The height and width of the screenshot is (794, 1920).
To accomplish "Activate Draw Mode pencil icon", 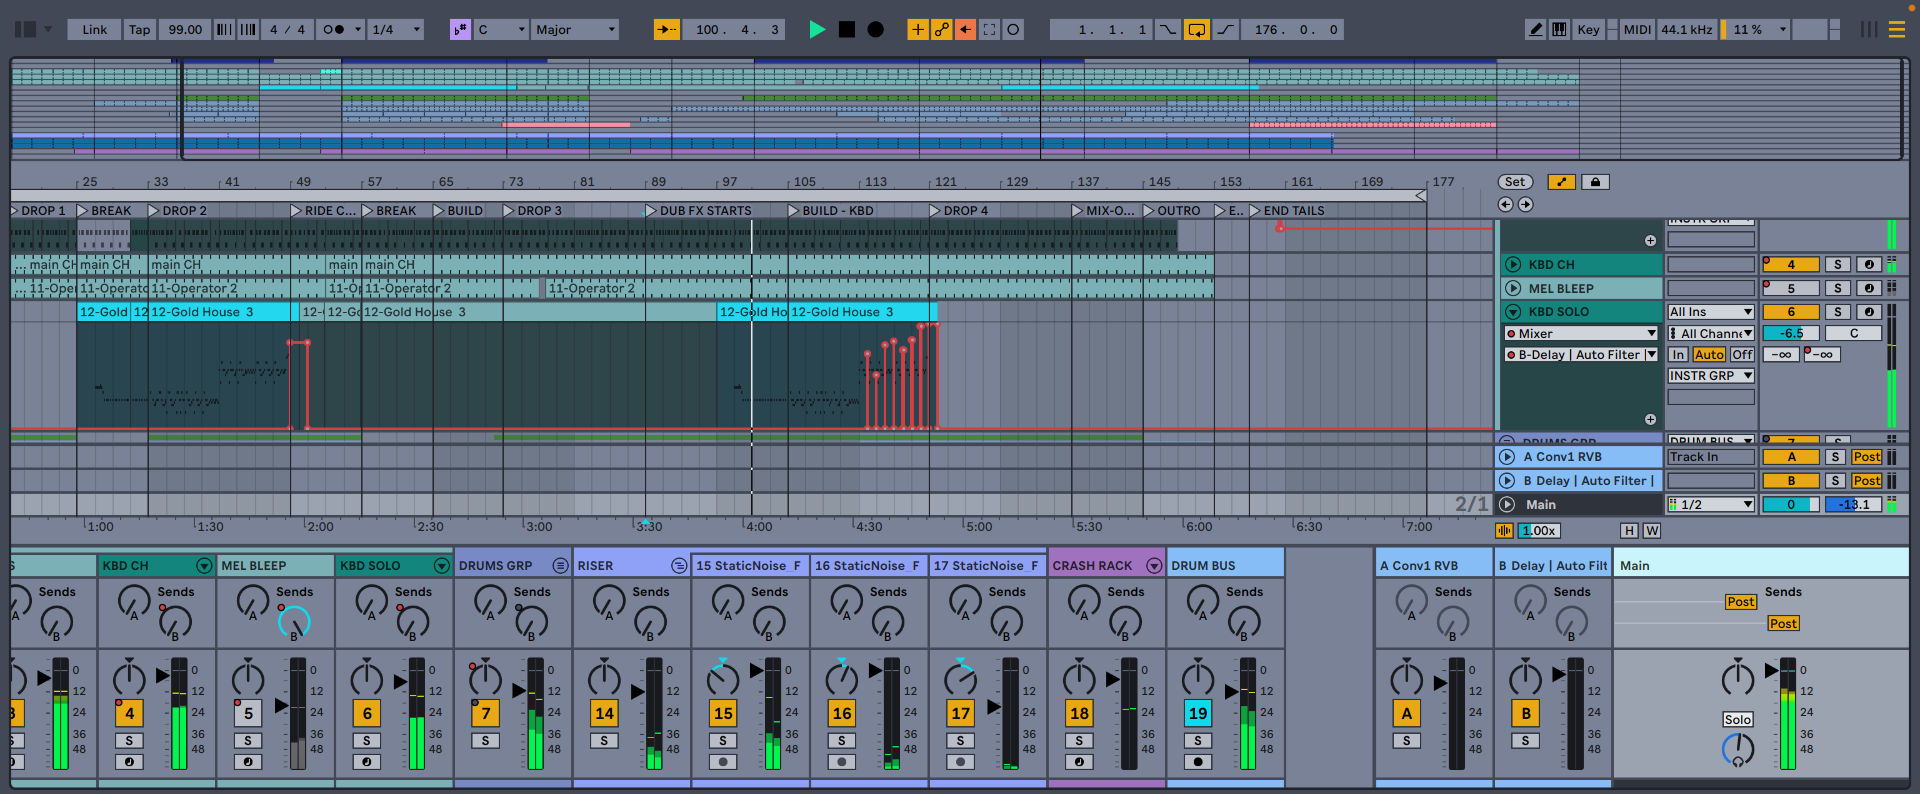I will click(x=1536, y=30).
